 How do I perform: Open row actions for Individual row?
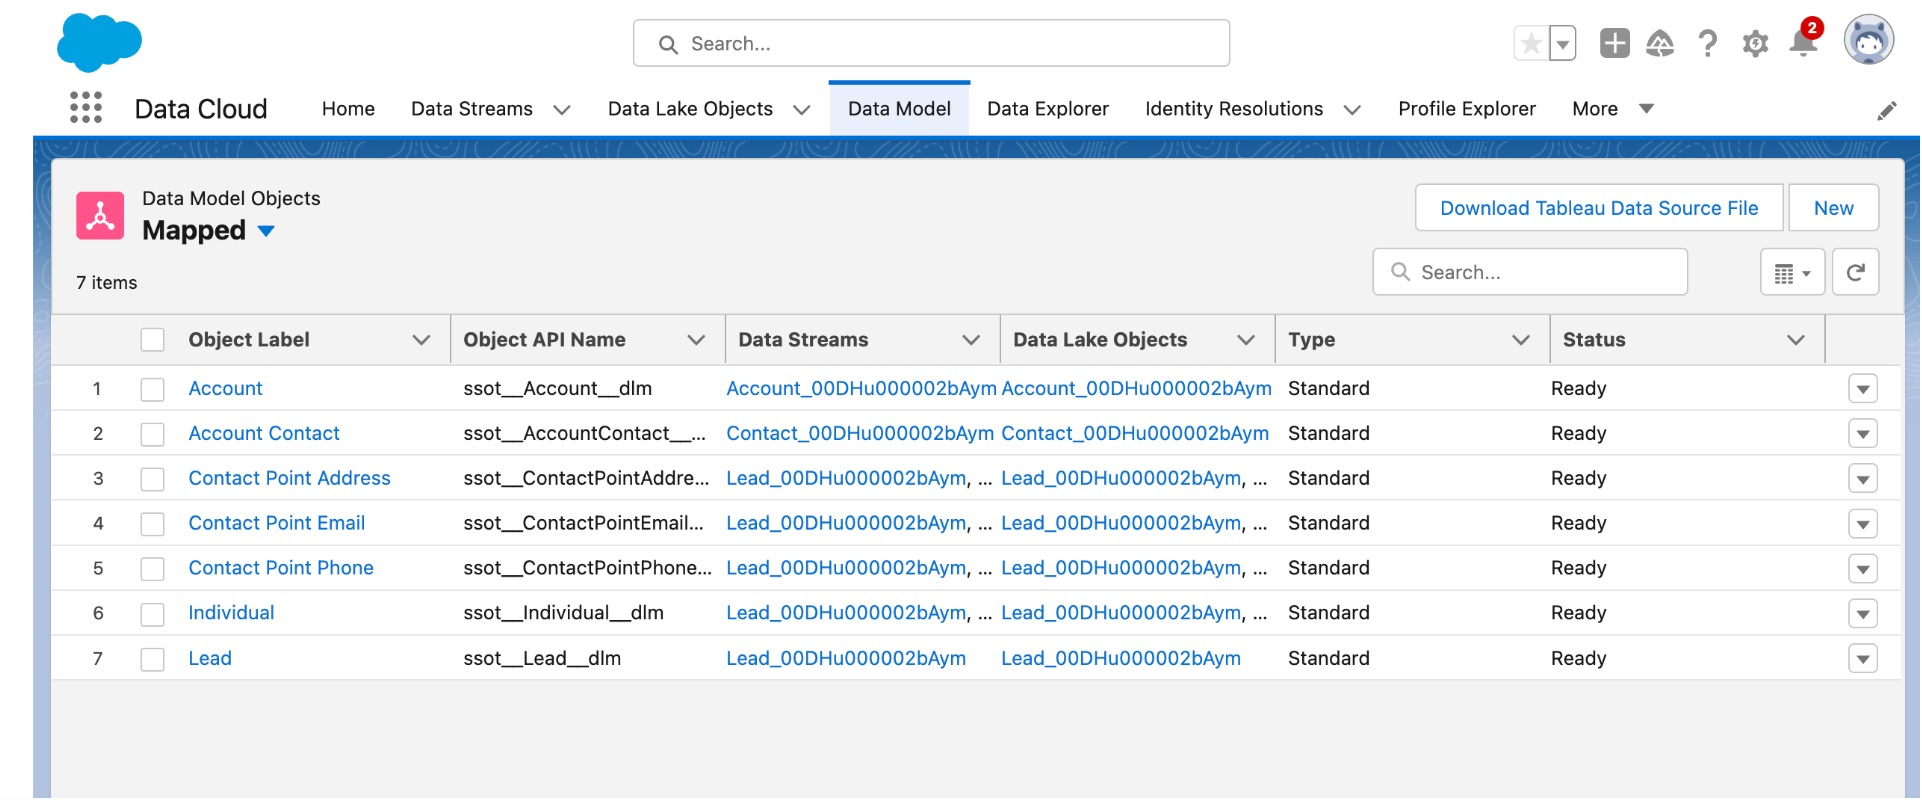tap(1863, 614)
